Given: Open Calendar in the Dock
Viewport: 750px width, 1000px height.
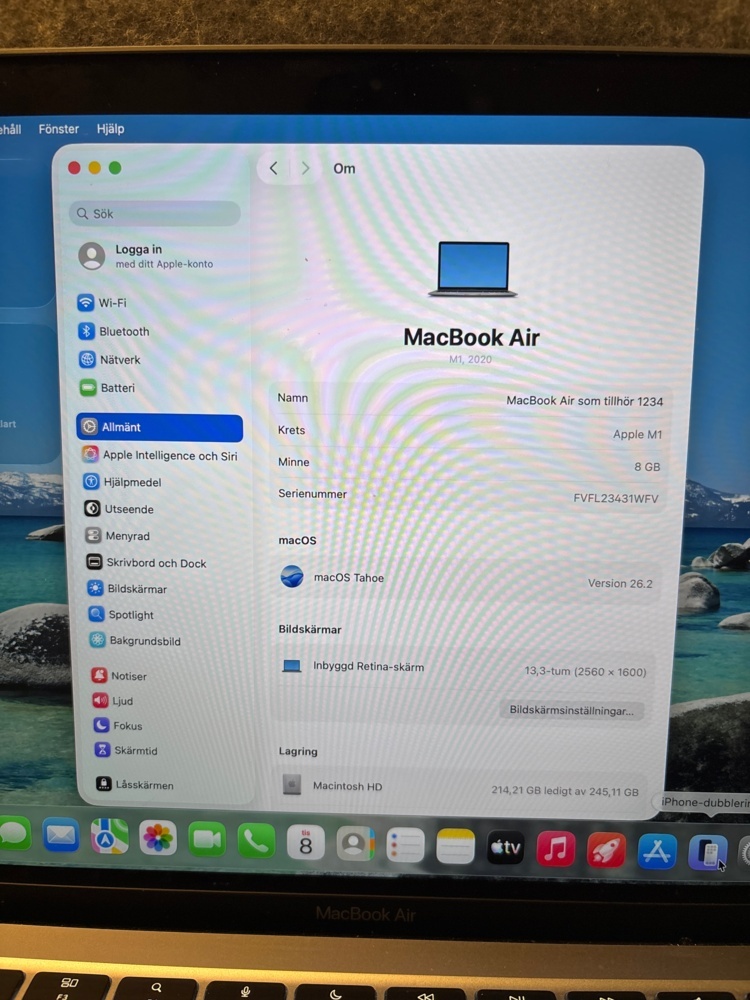Looking at the screenshot, I should 305,842.
